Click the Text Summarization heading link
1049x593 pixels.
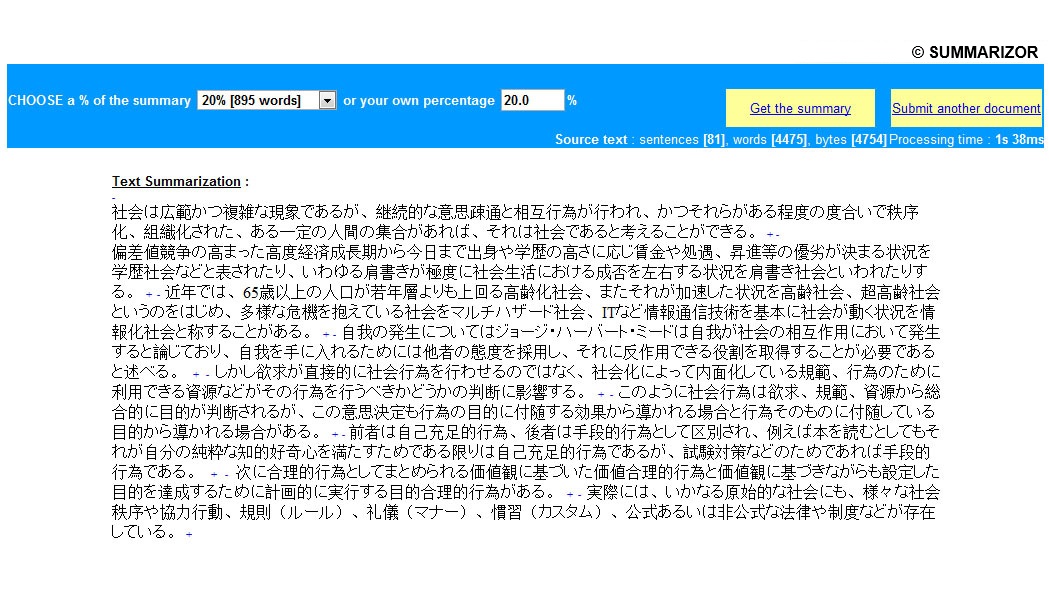pos(176,181)
